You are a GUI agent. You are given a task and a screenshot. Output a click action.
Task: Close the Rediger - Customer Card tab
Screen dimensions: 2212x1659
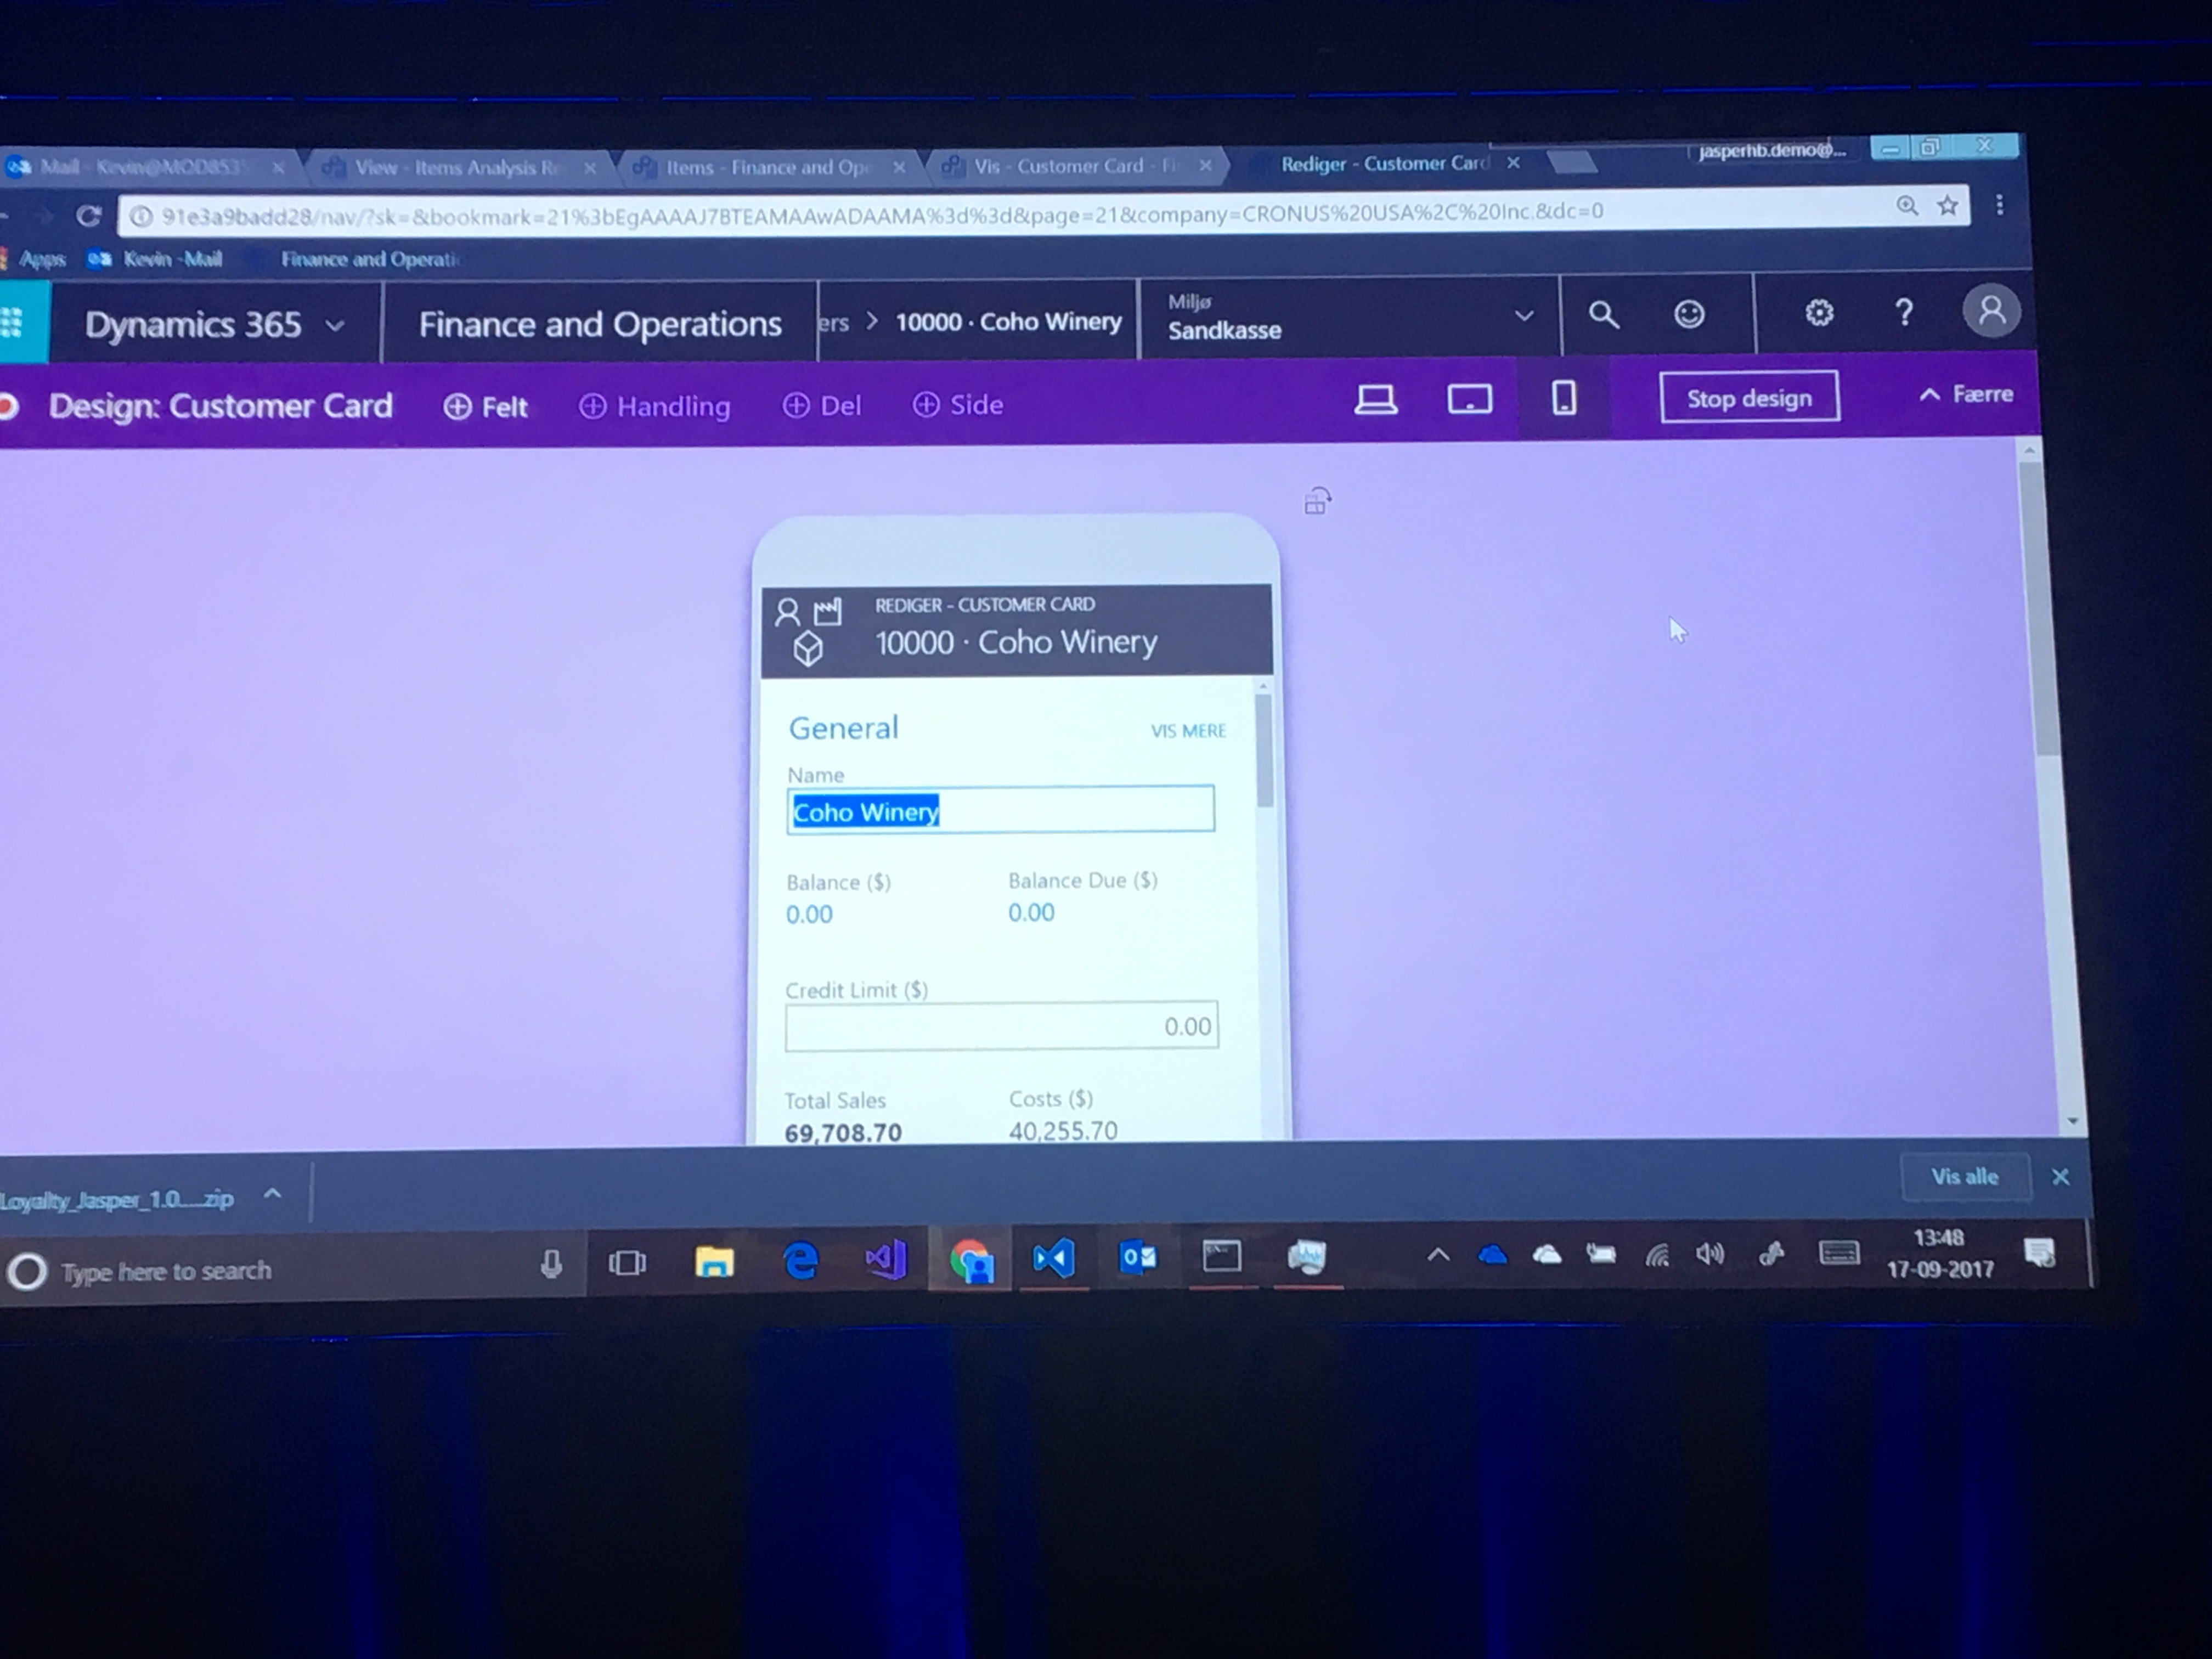point(1513,163)
